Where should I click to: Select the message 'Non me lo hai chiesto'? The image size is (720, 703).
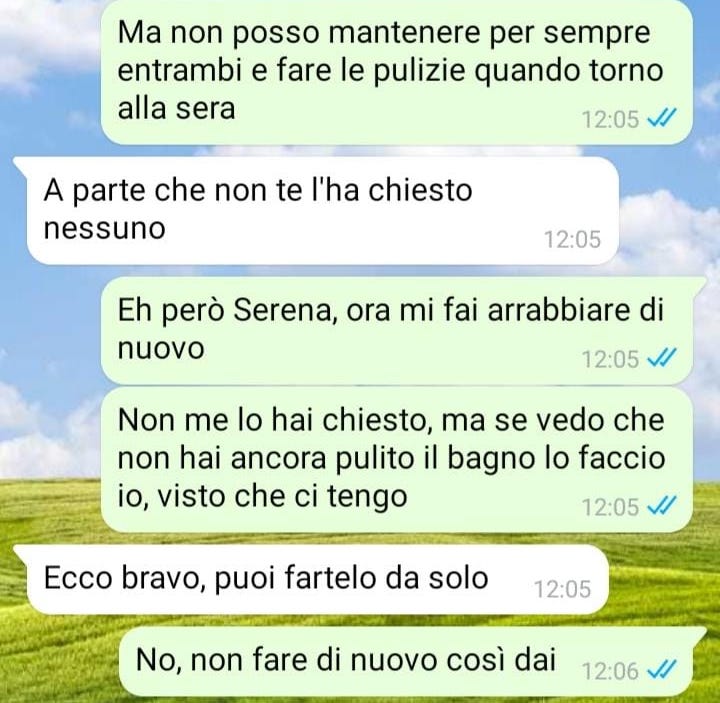point(396,459)
